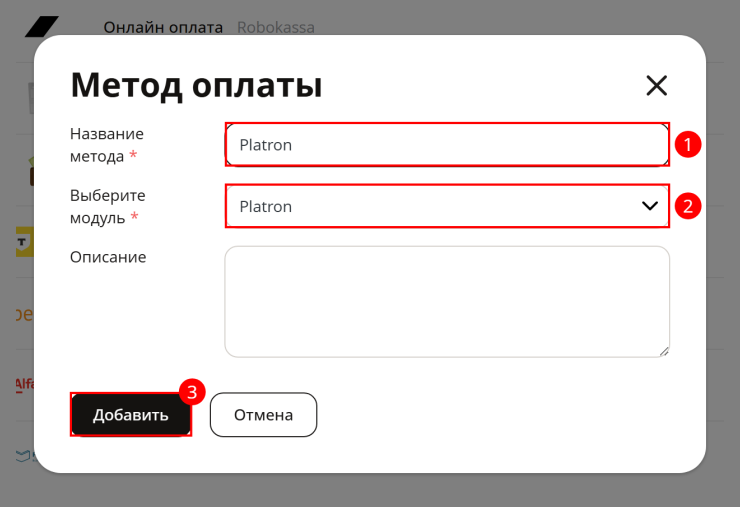Click the Выберите модуль label

tap(108, 206)
